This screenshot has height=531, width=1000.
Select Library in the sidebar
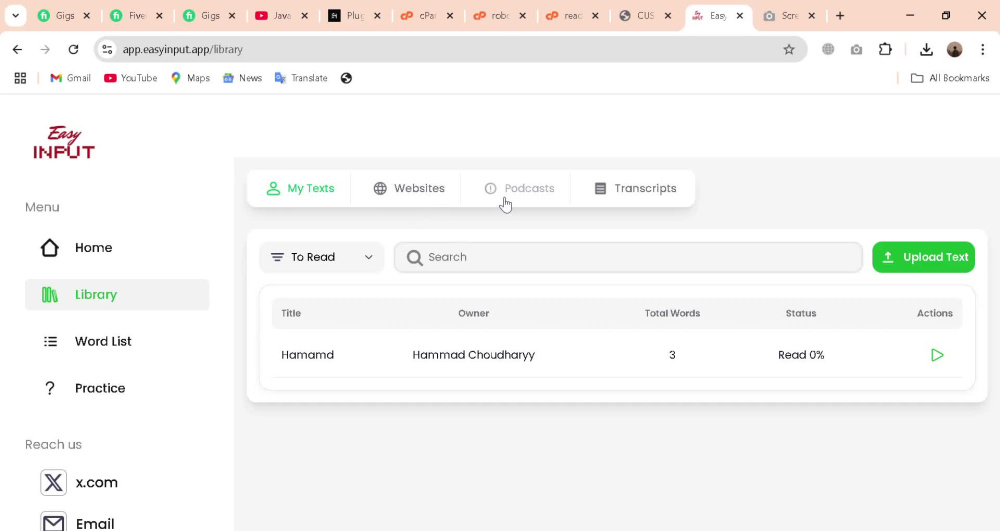(117, 295)
